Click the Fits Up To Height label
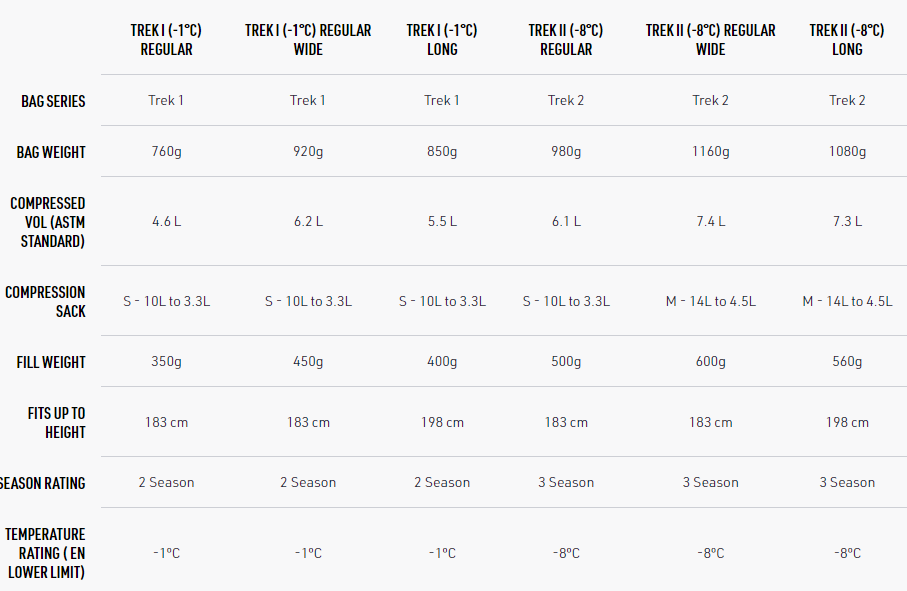This screenshot has height=591, width=907. pos(56,423)
